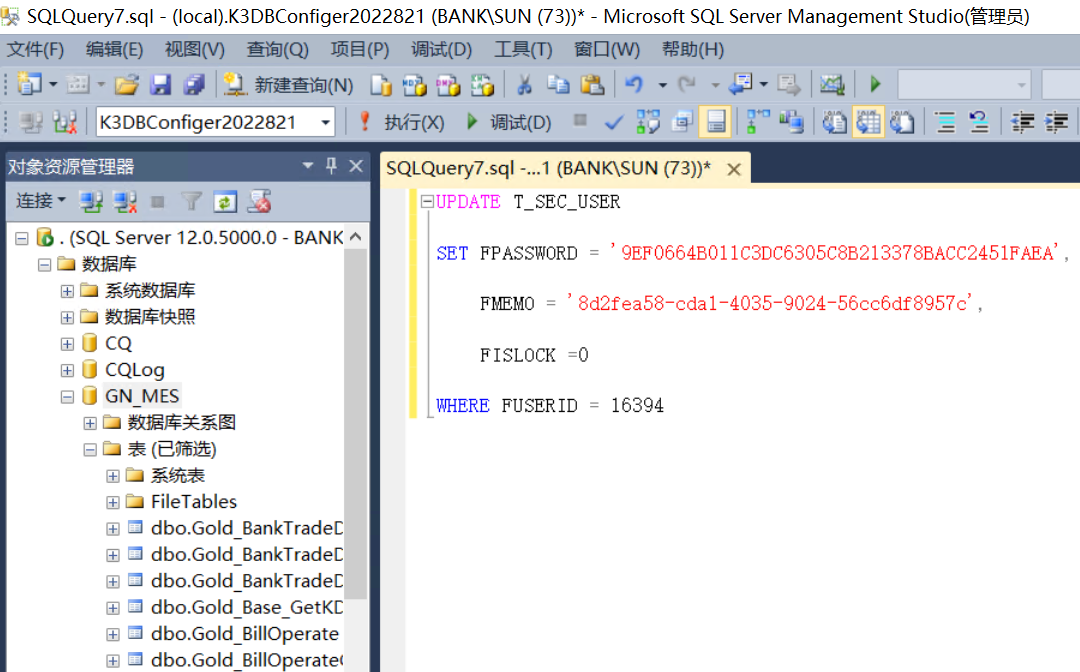Click the Cut scissors icon
The image size is (1080, 672).
point(525,84)
